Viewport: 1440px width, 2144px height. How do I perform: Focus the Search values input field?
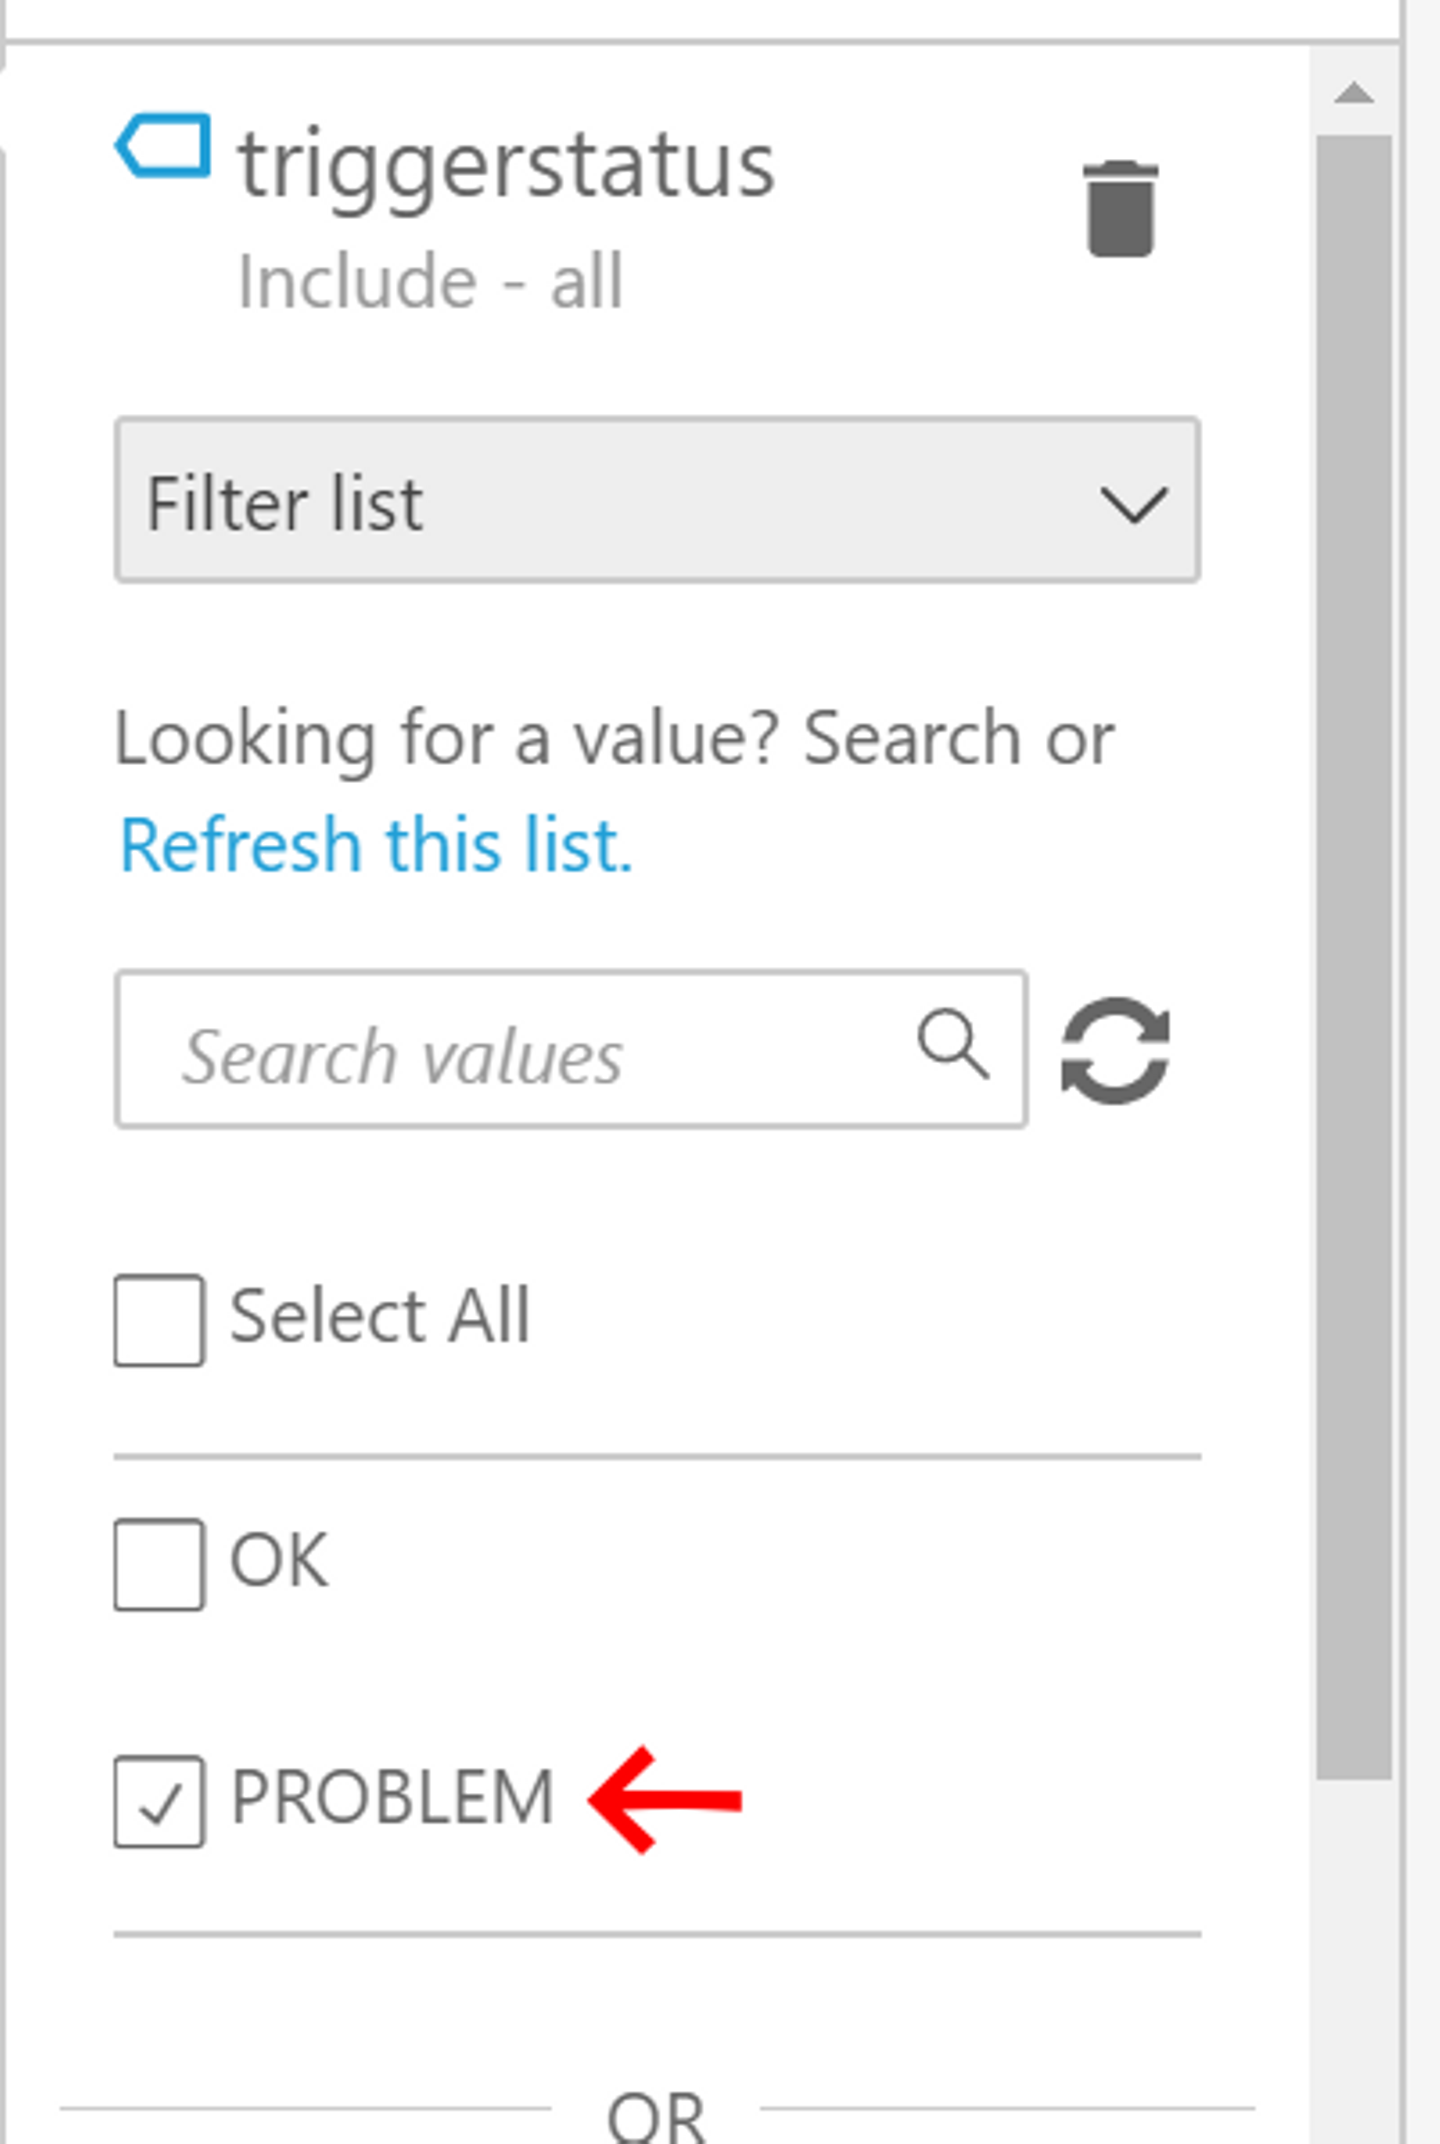click(520, 1050)
